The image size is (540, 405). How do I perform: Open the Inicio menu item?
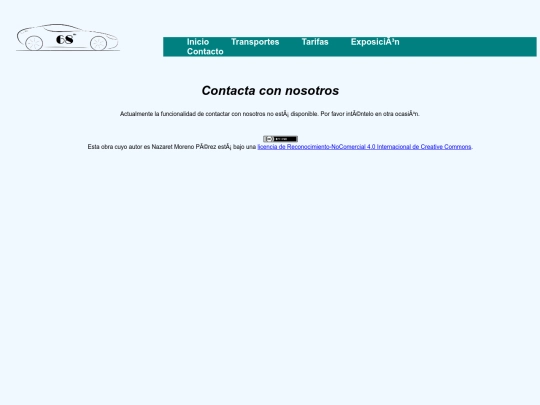coord(198,42)
